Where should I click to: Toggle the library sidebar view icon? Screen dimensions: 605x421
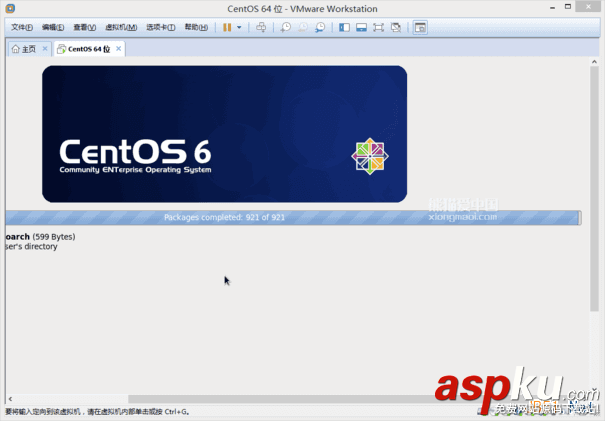(344, 27)
